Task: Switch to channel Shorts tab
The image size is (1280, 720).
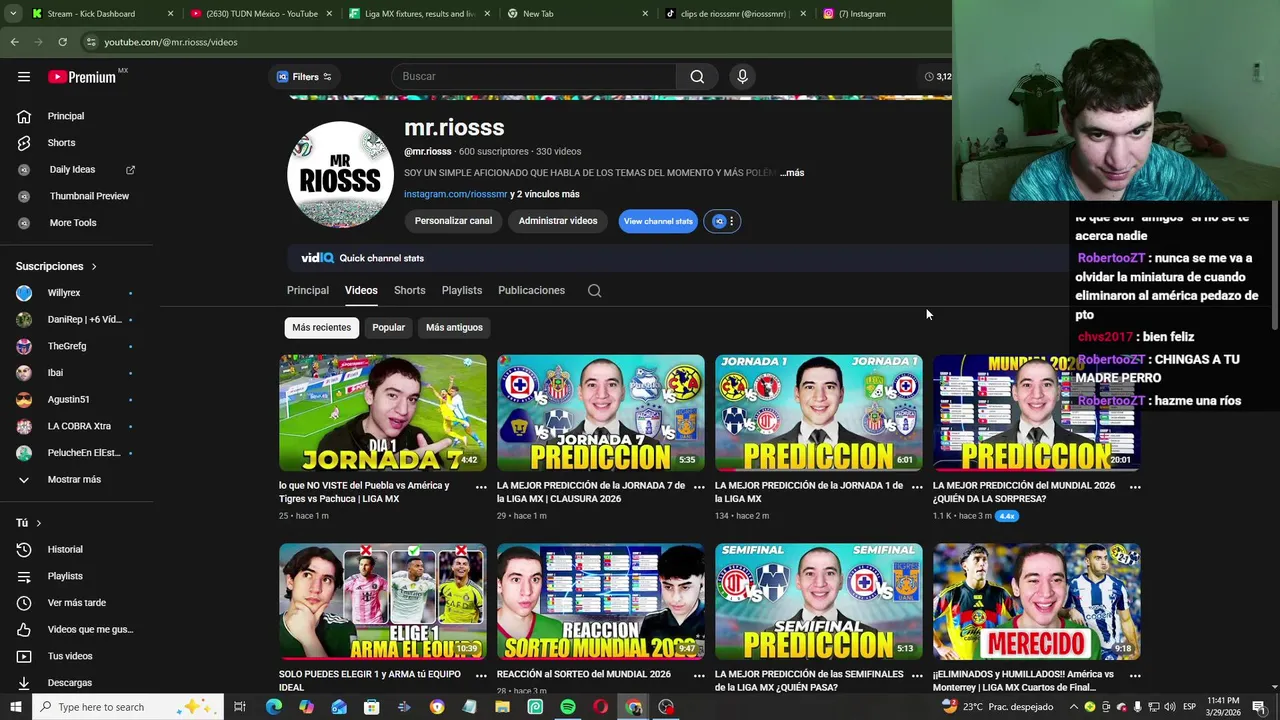Action: click(409, 290)
